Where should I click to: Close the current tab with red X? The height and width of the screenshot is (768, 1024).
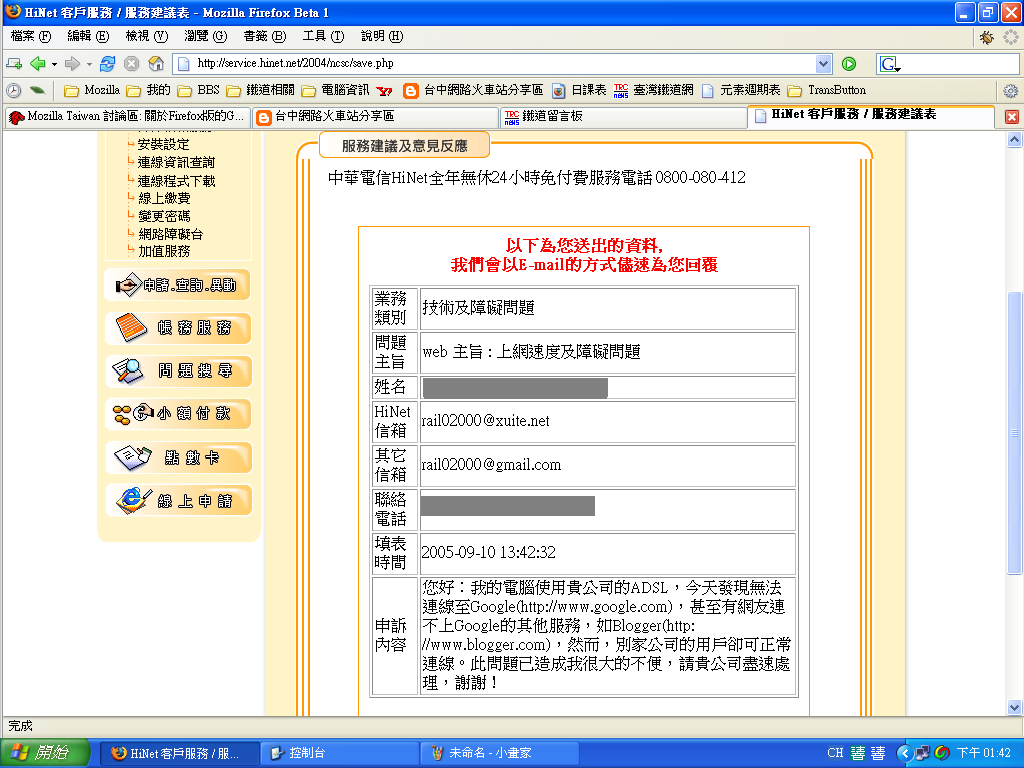[1011, 117]
